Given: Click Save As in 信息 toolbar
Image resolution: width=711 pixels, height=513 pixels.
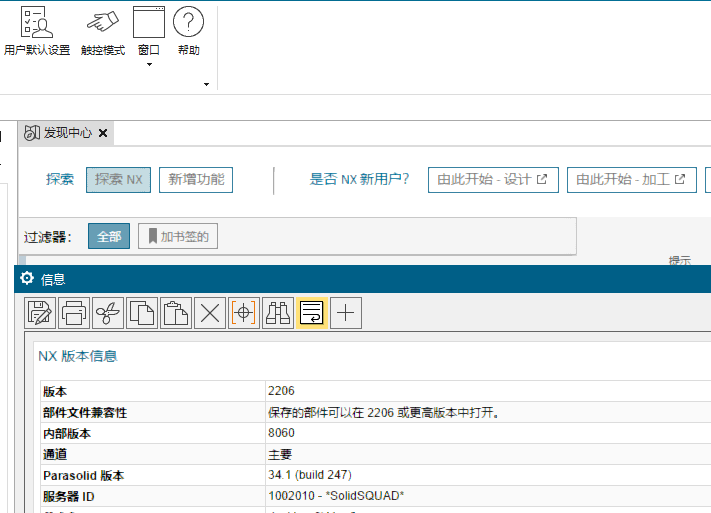Looking at the screenshot, I should point(40,313).
